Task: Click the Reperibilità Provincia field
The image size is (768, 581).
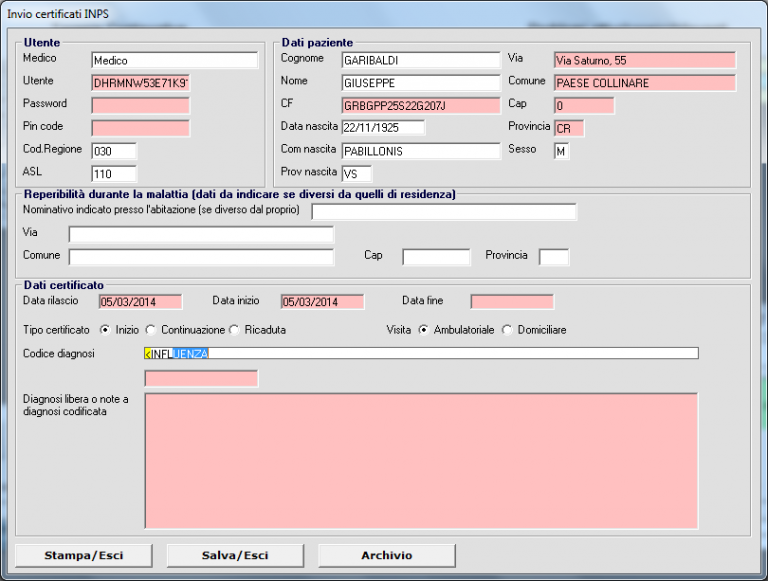Action: coord(554,257)
